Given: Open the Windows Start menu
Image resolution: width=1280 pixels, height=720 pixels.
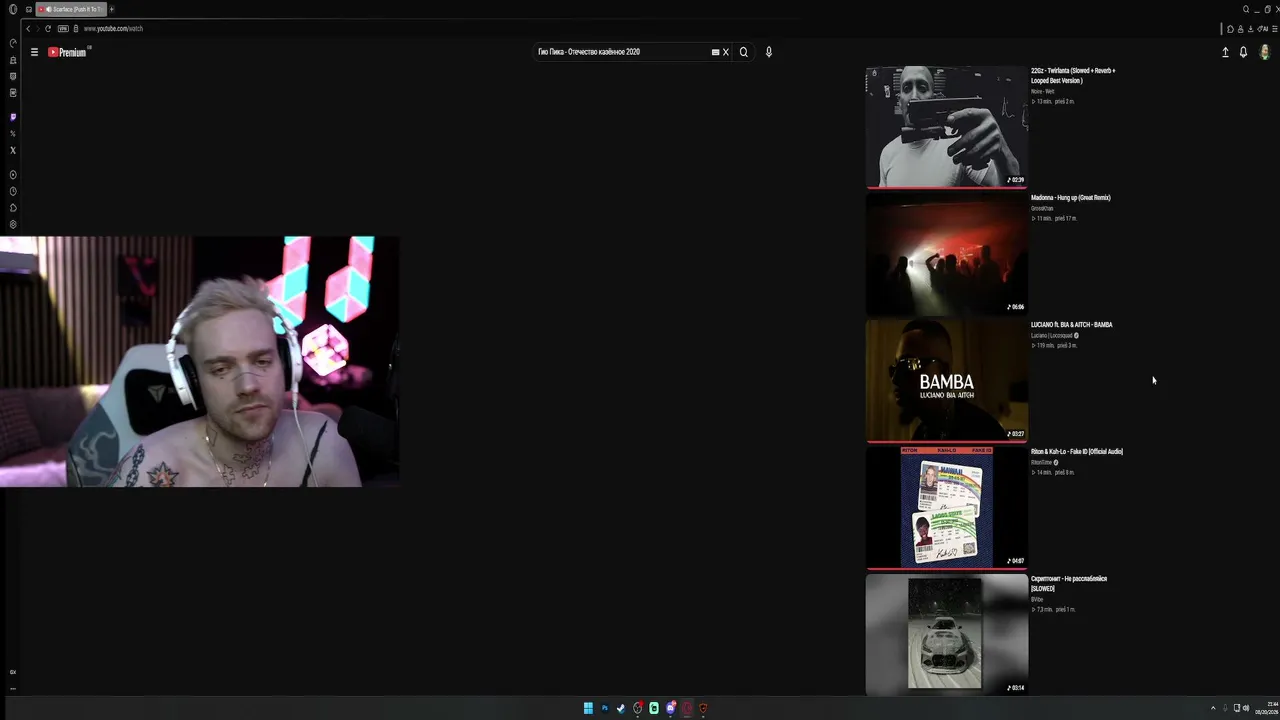Looking at the screenshot, I should pos(588,708).
